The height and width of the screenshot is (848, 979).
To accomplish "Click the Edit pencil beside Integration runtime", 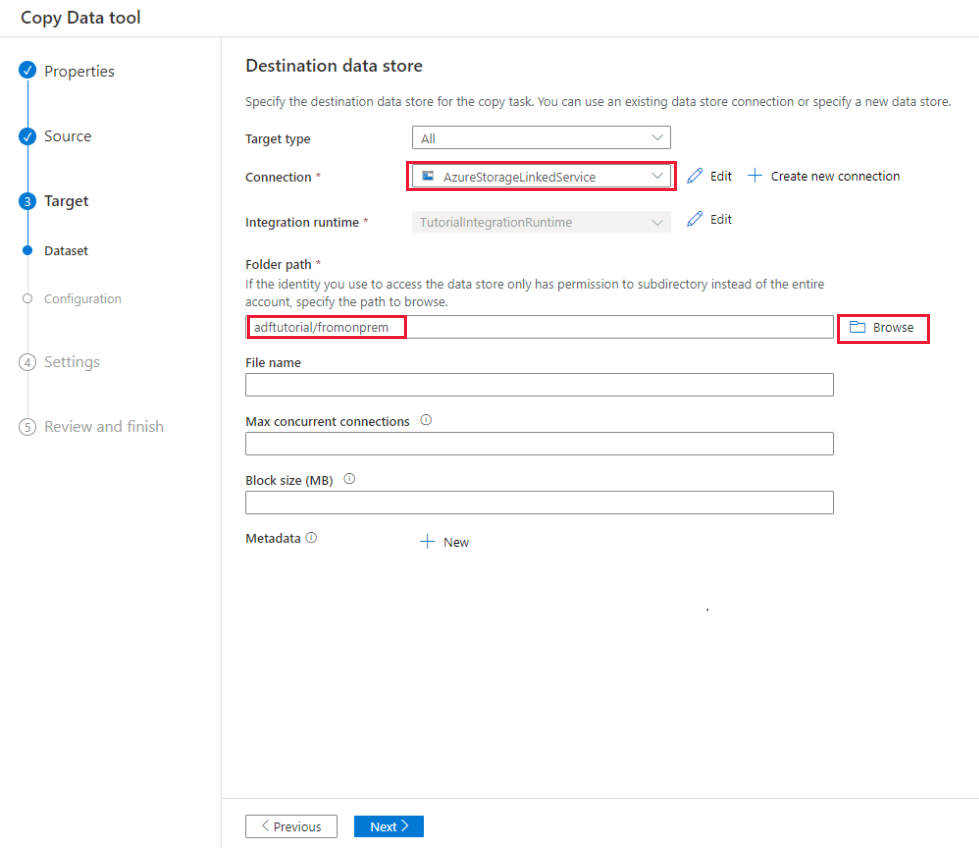I will (695, 219).
